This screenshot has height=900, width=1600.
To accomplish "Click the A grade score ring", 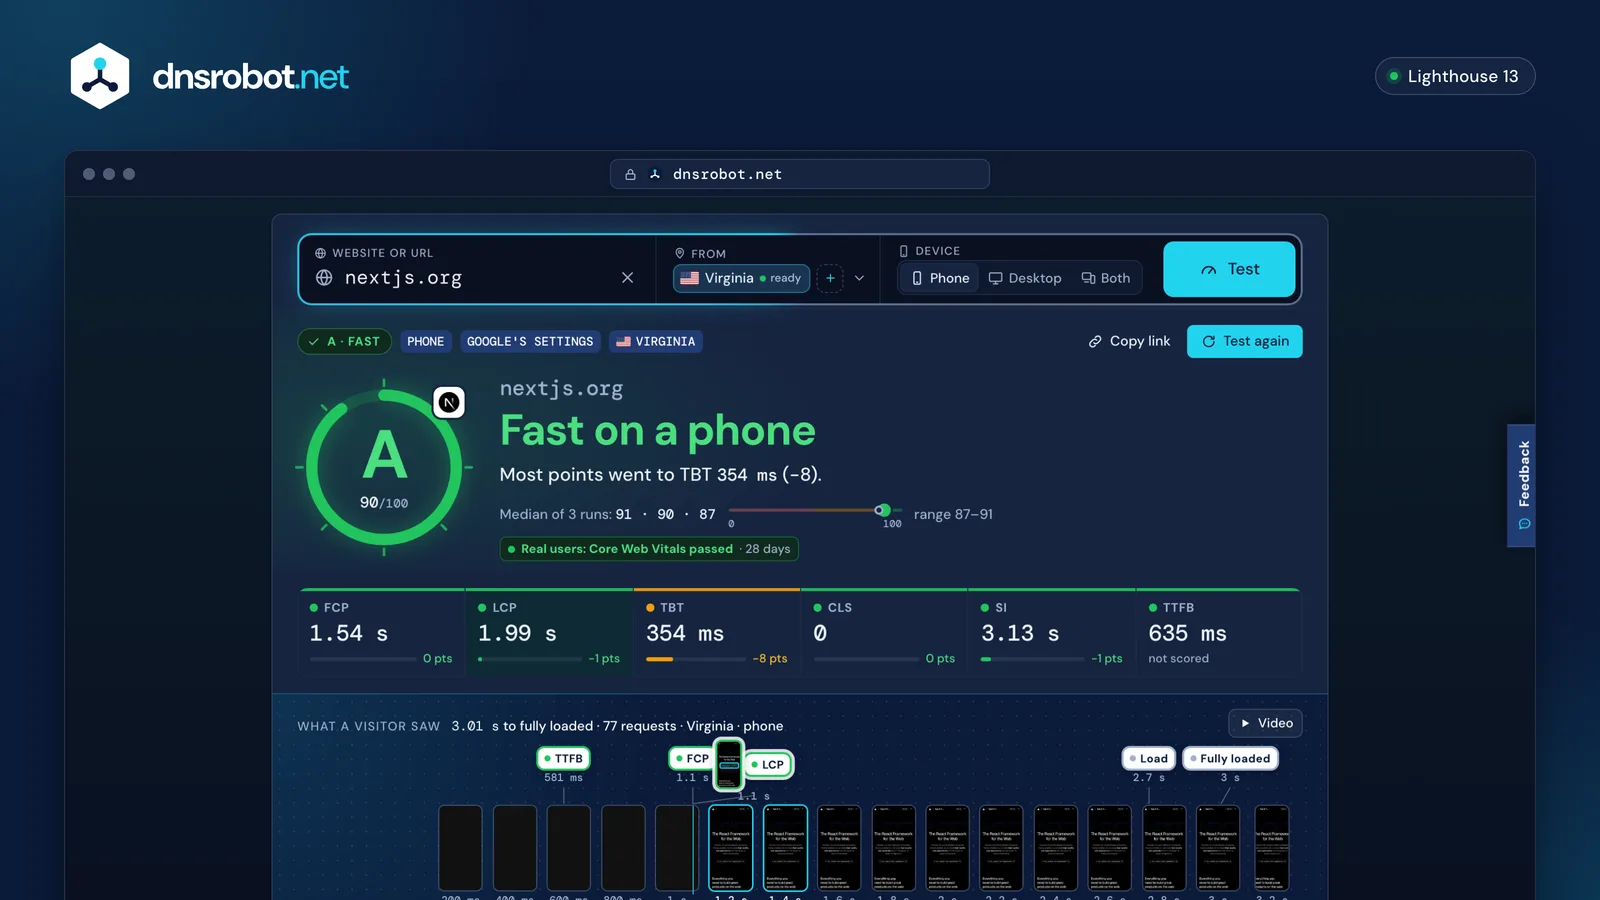I will 384,467.
